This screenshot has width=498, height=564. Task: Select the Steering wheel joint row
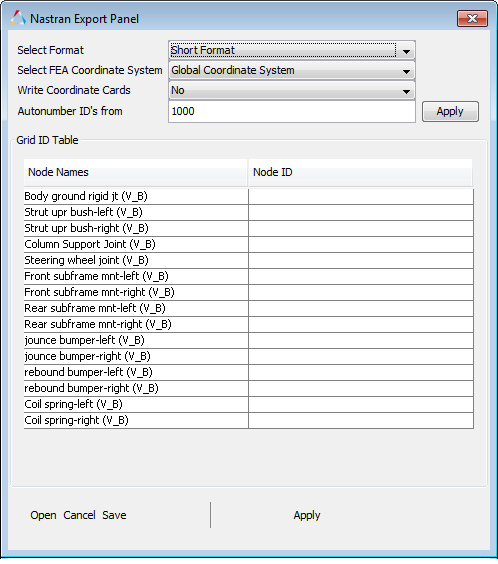[x=248, y=260]
